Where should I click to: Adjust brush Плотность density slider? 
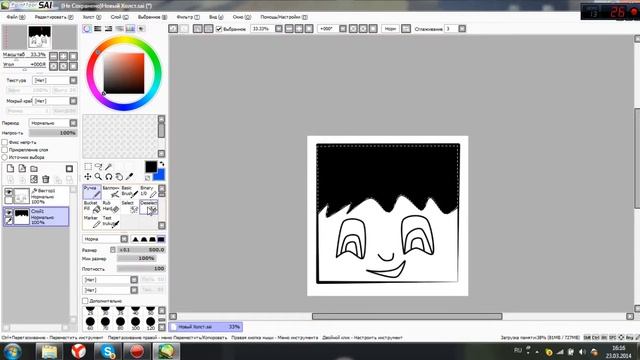pos(141,269)
